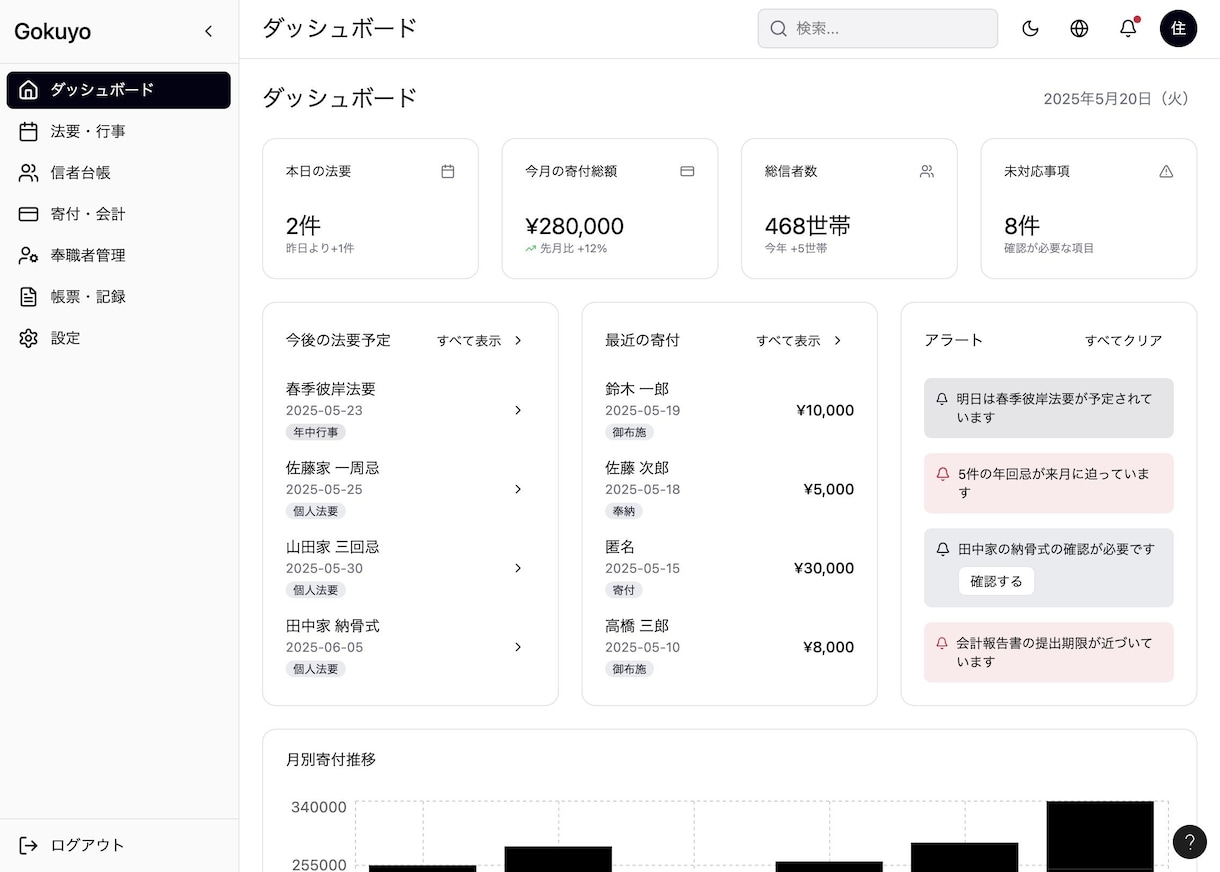This screenshot has height=872, width=1220.
Task: Show all under 最近の寄付
Action: 799,340
